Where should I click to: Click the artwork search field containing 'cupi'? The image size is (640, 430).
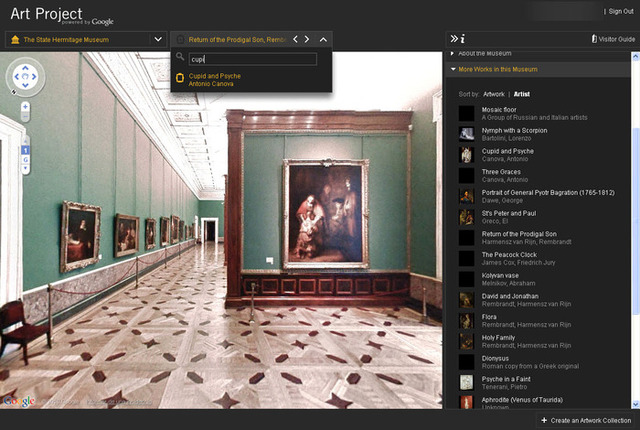(x=253, y=59)
